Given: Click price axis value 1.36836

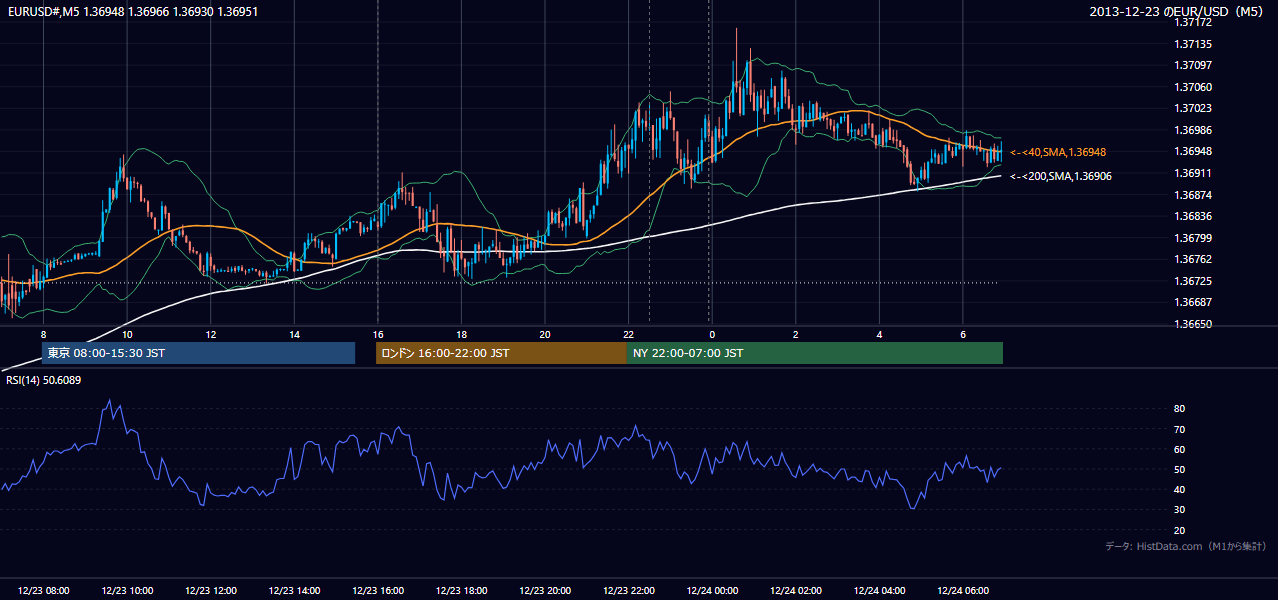Looking at the screenshot, I should tap(1193, 216).
